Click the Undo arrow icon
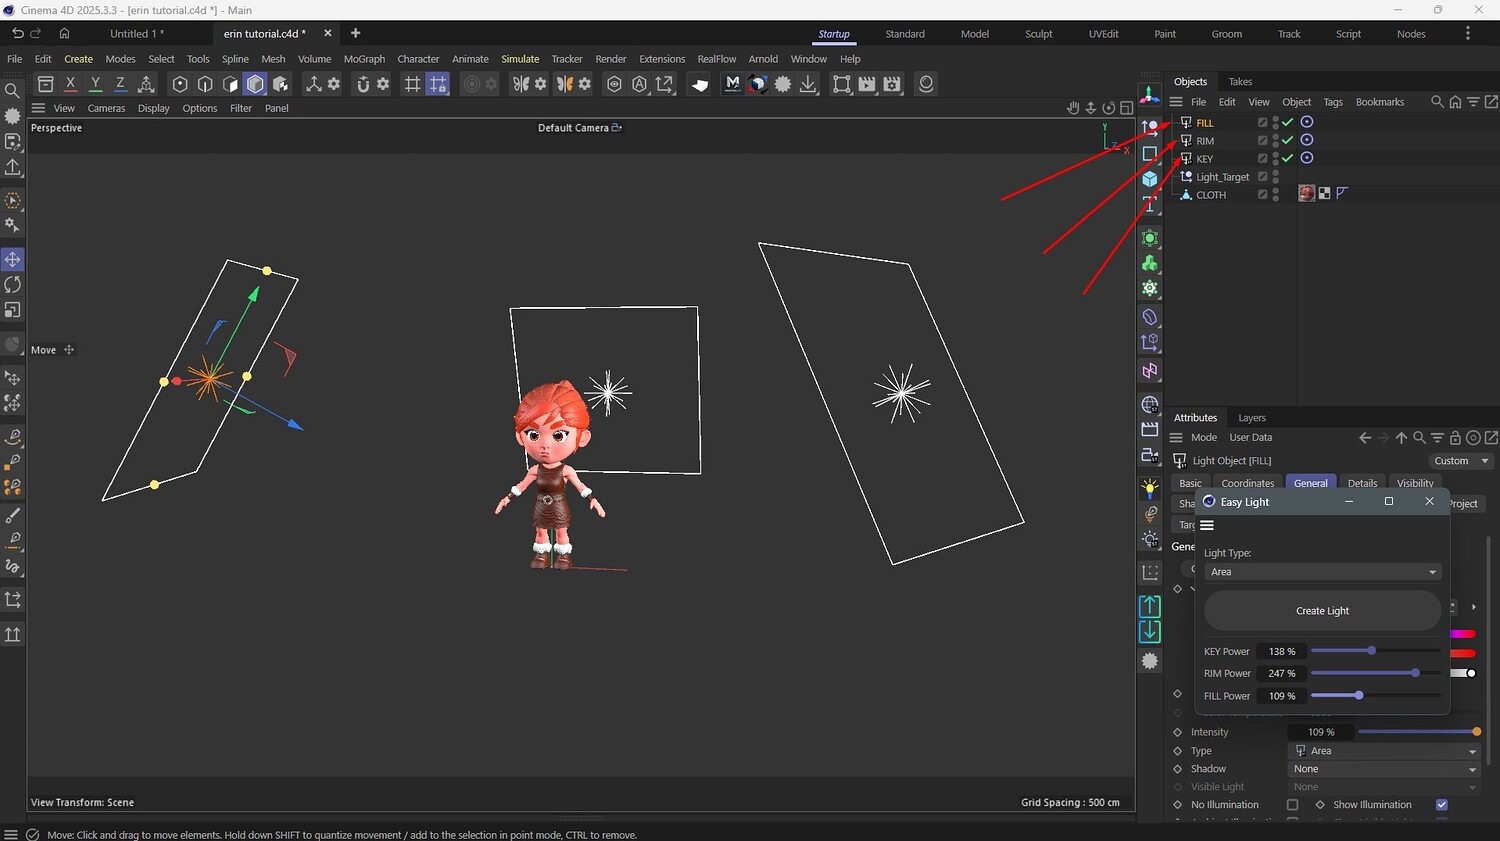This screenshot has width=1500, height=841. click(x=17, y=33)
